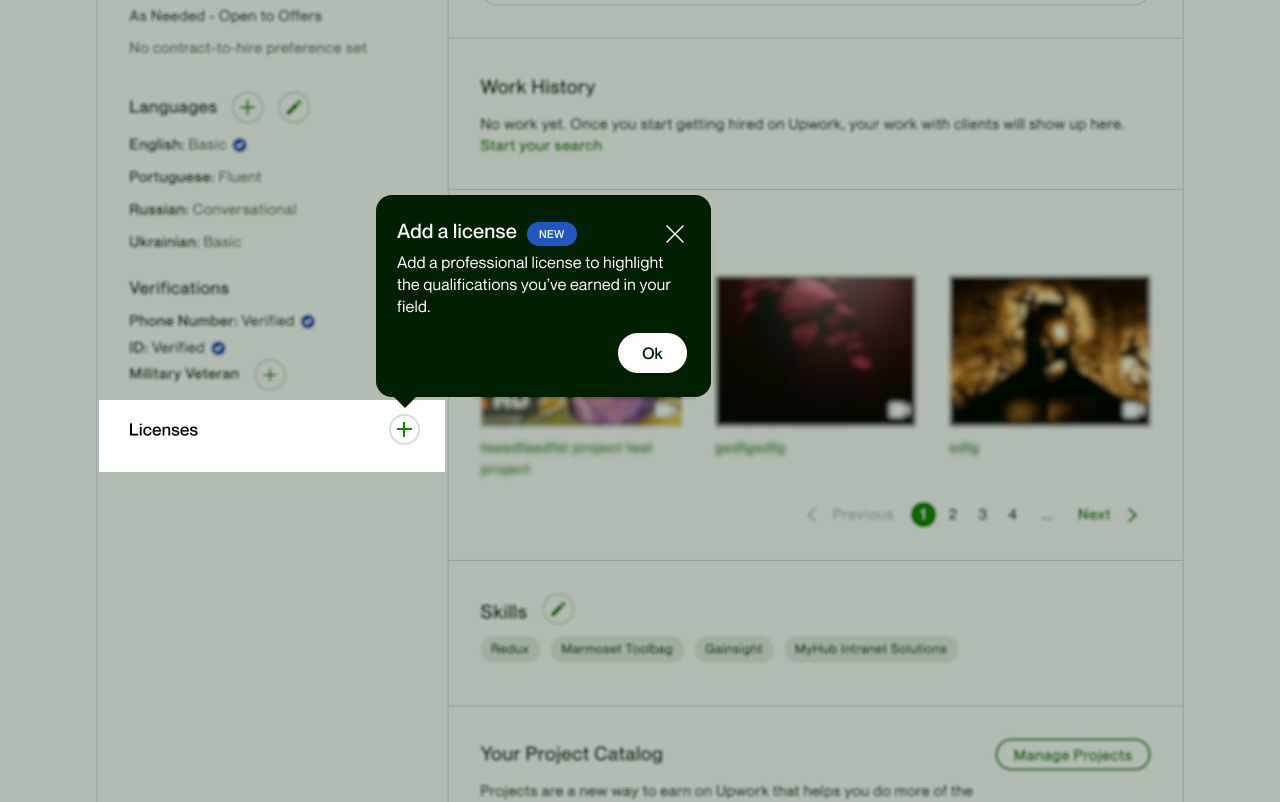This screenshot has height=802, width=1280.
Task: Jump to portfolio page 4
Action: tap(1013, 514)
